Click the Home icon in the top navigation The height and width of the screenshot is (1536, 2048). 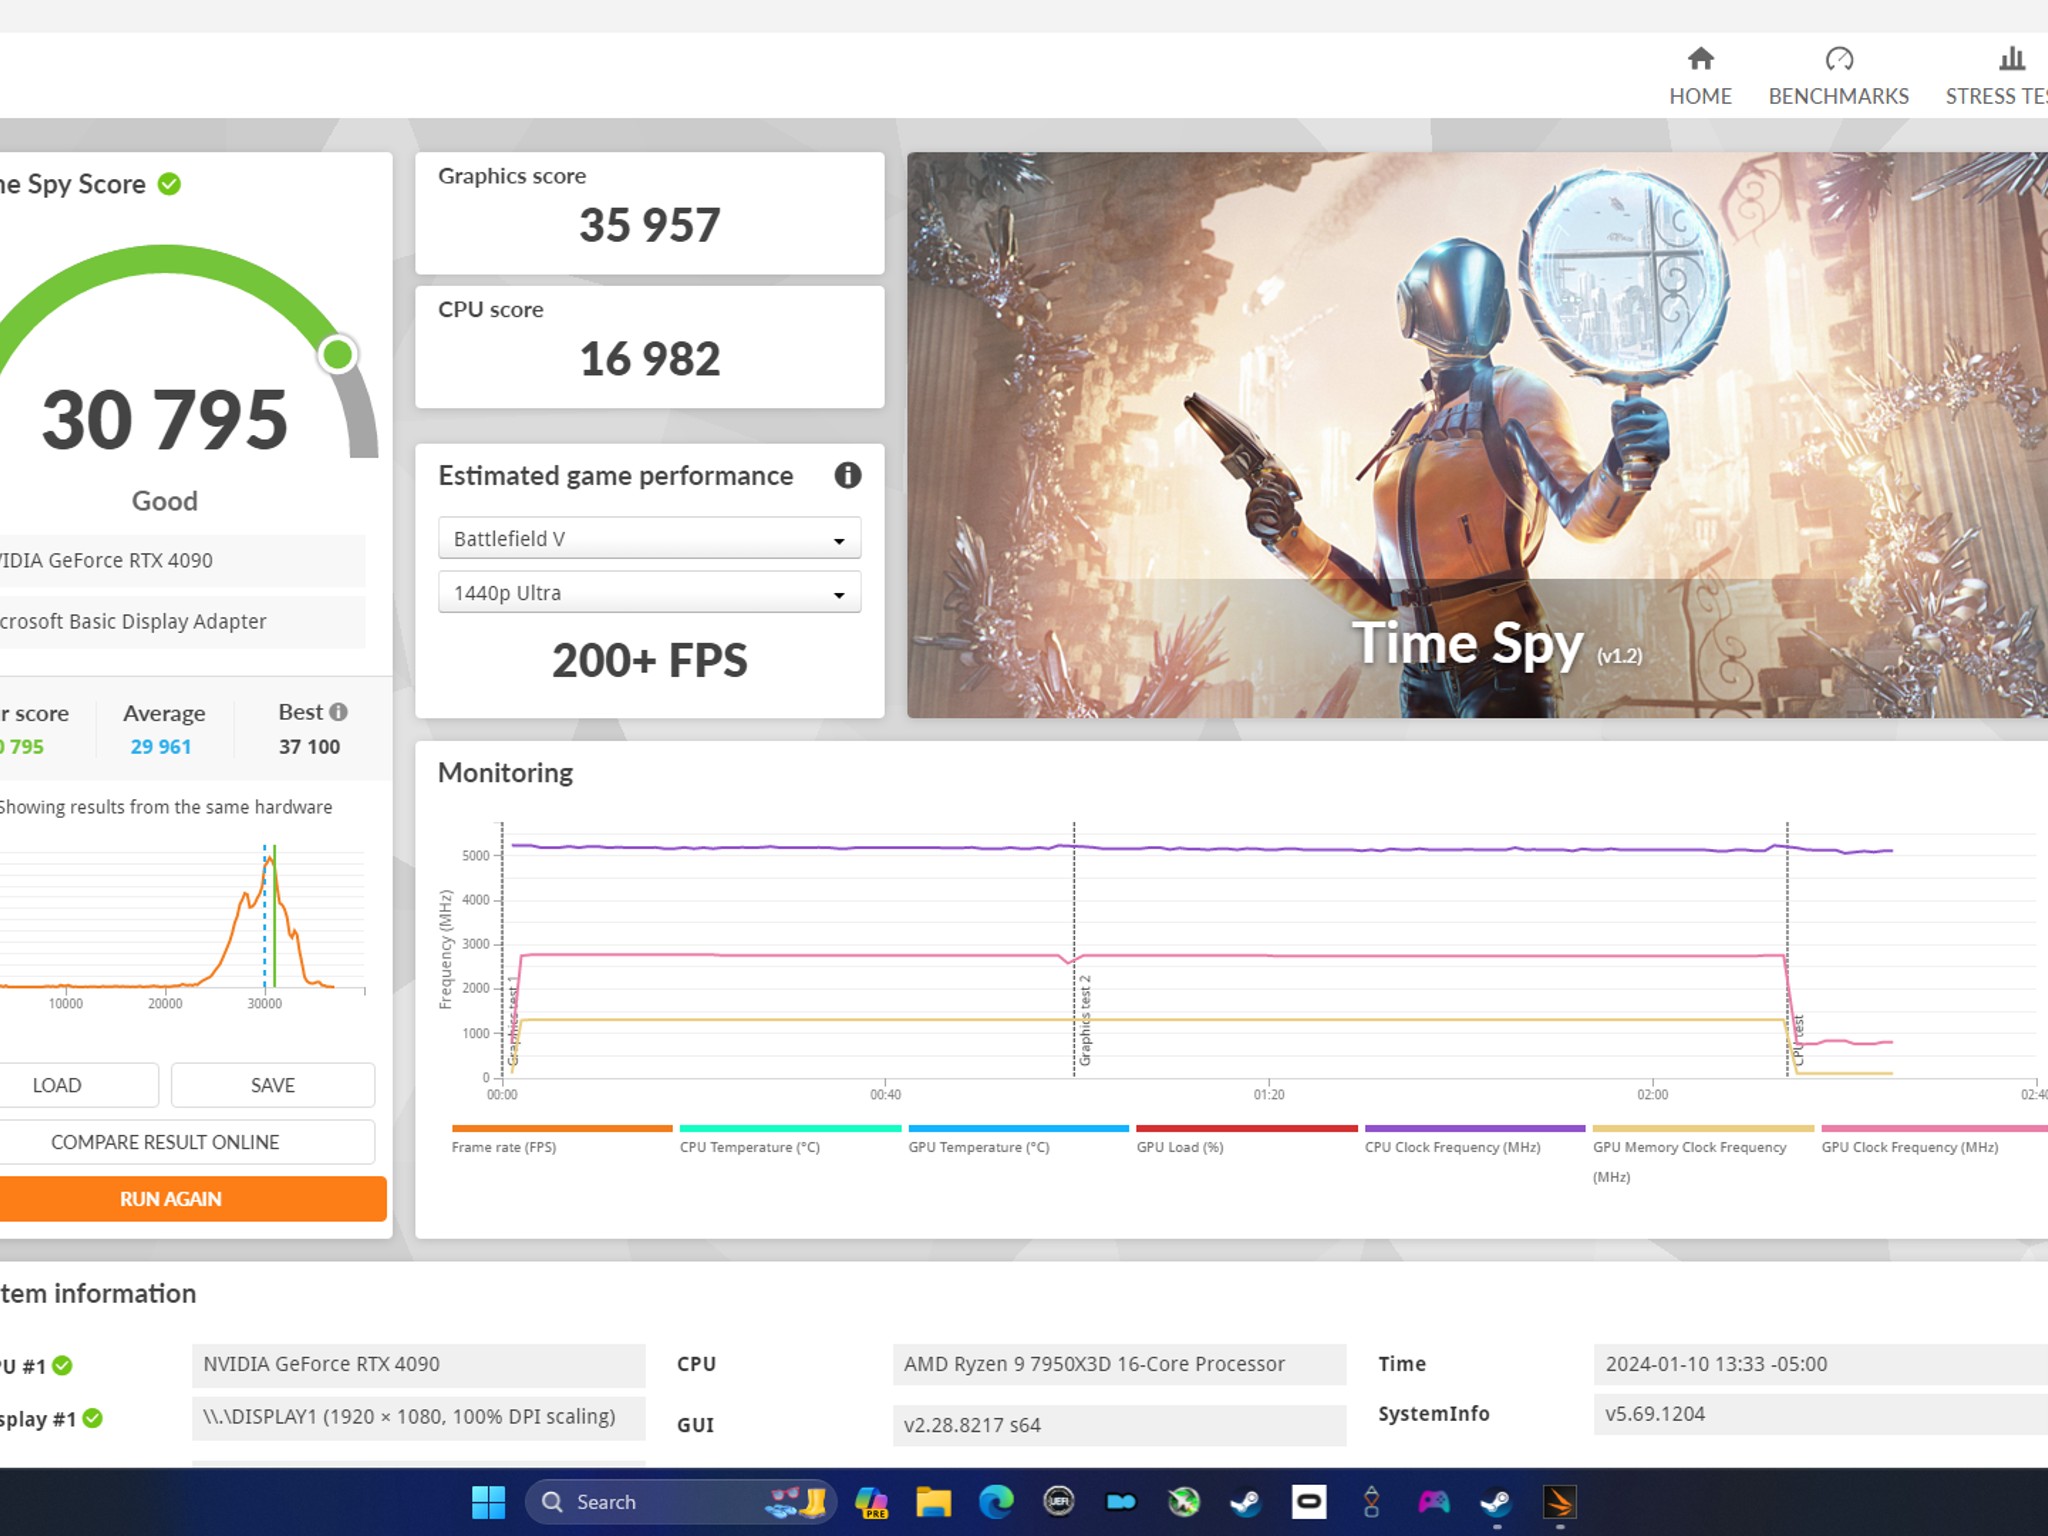pyautogui.click(x=1700, y=60)
